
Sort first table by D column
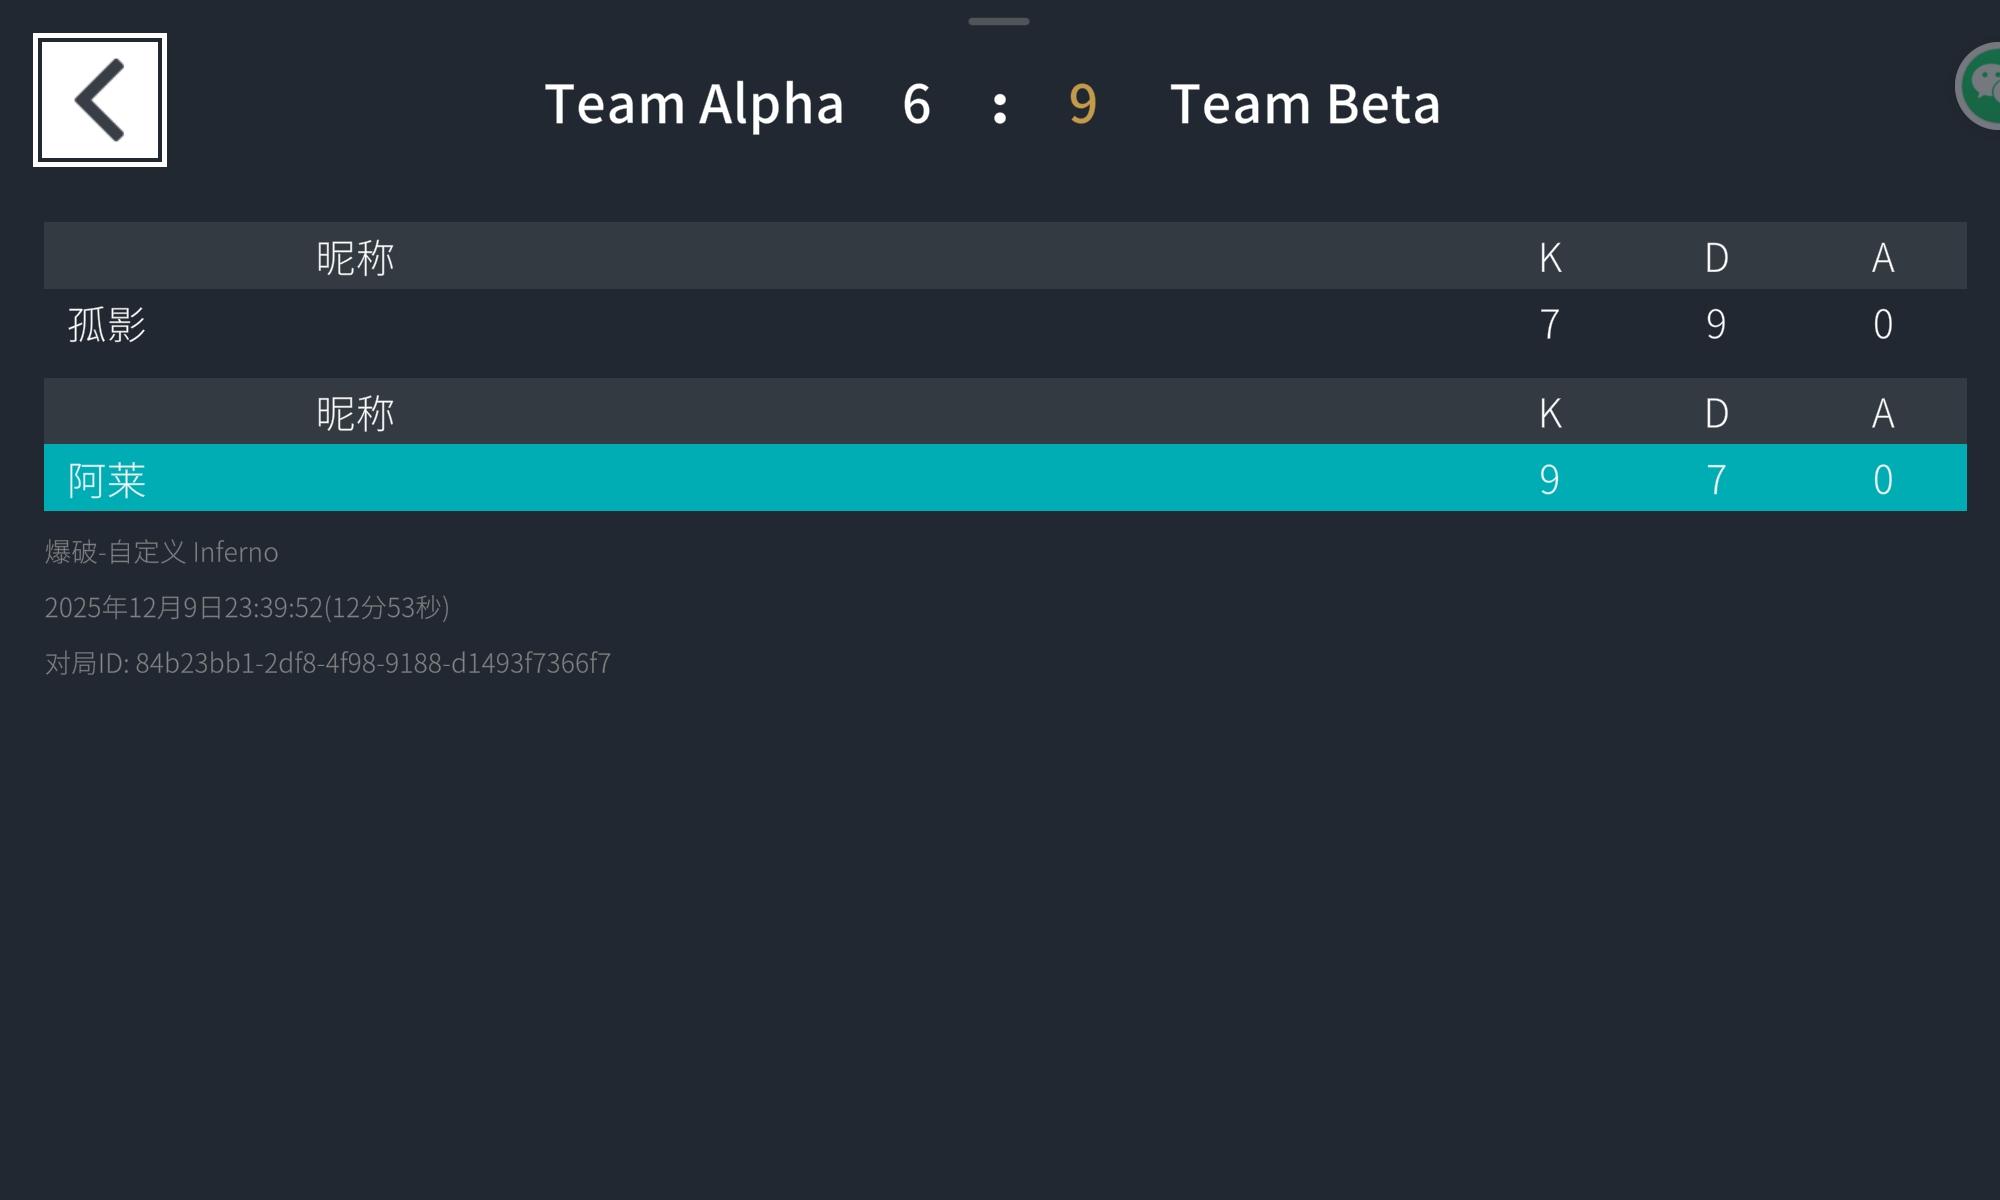point(1716,258)
